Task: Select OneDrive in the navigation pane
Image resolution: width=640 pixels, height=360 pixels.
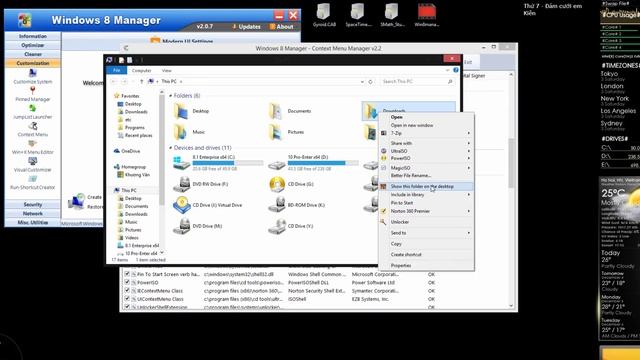Action: coord(127,151)
